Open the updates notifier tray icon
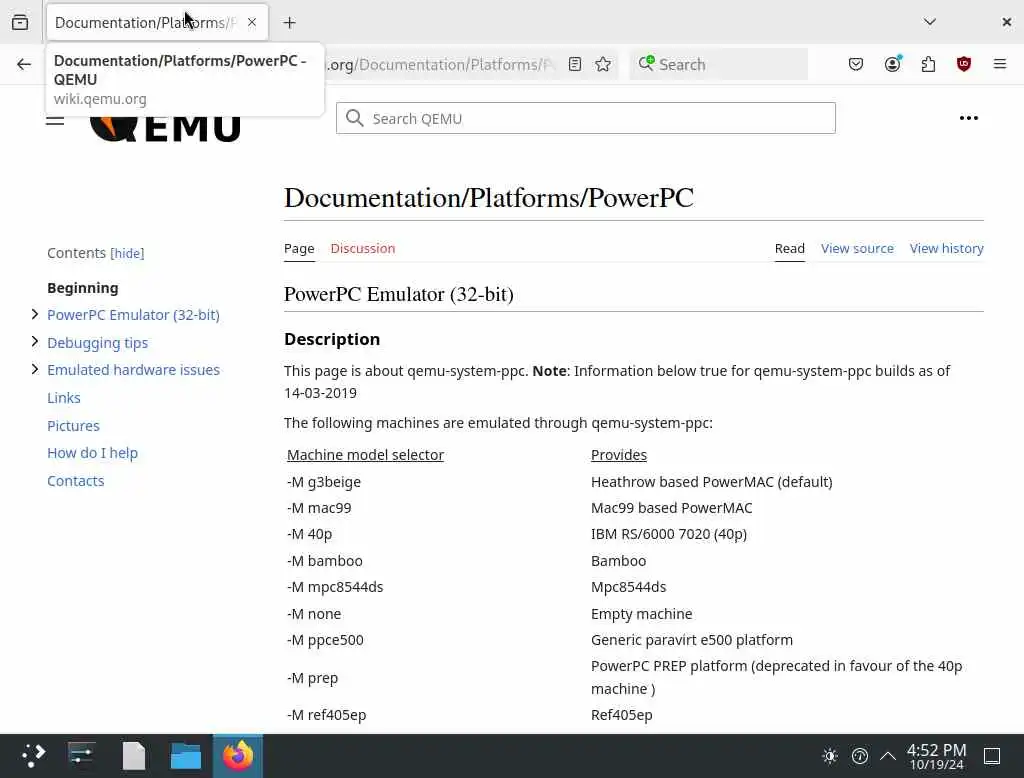This screenshot has width=1024, height=778. (x=859, y=756)
